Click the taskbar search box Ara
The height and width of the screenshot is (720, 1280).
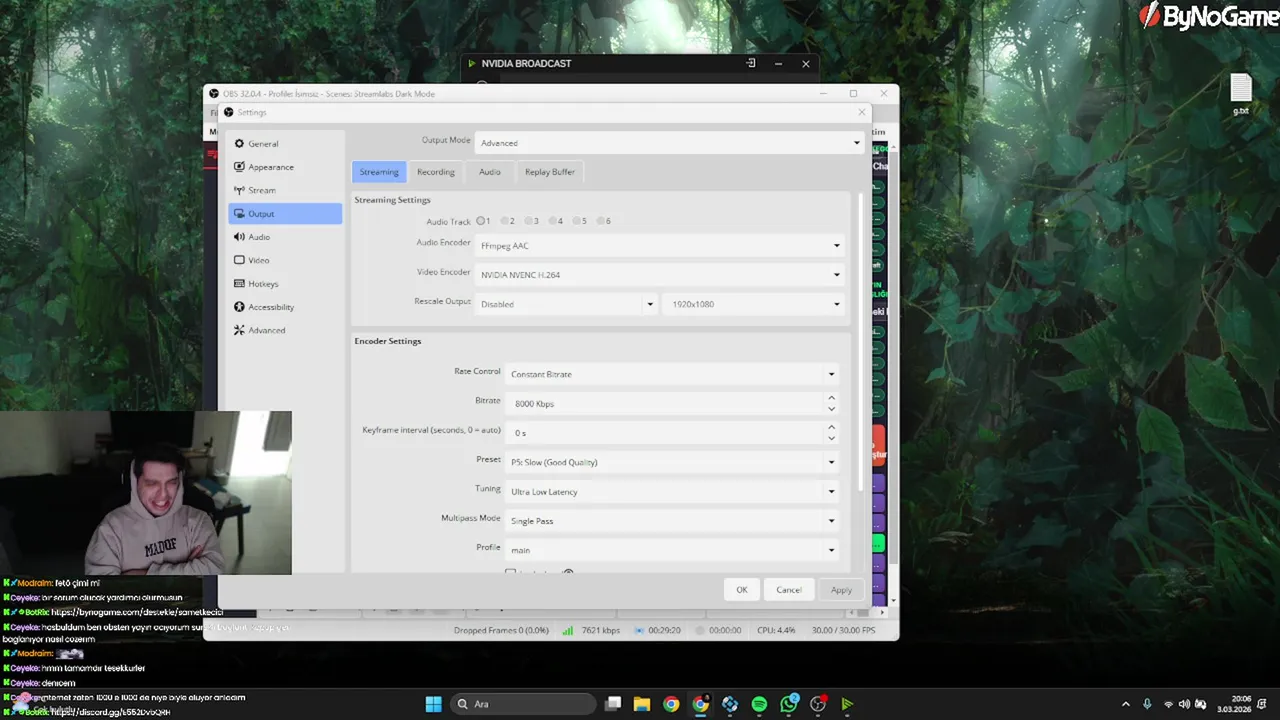click(x=522, y=704)
